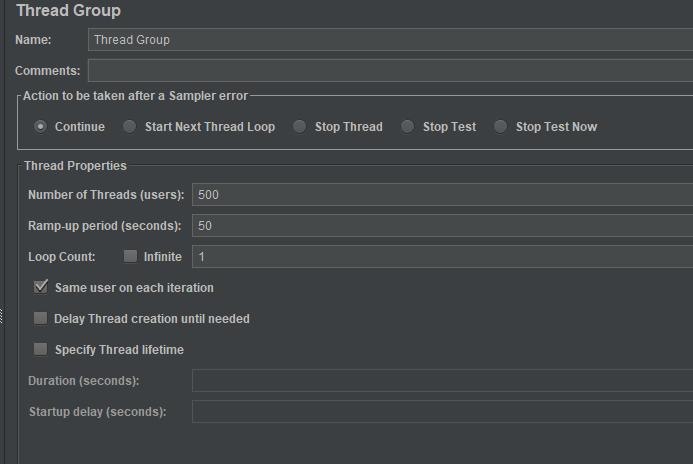Click the Name: label
This screenshot has width=693, height=464.
(x=33, y=40)
